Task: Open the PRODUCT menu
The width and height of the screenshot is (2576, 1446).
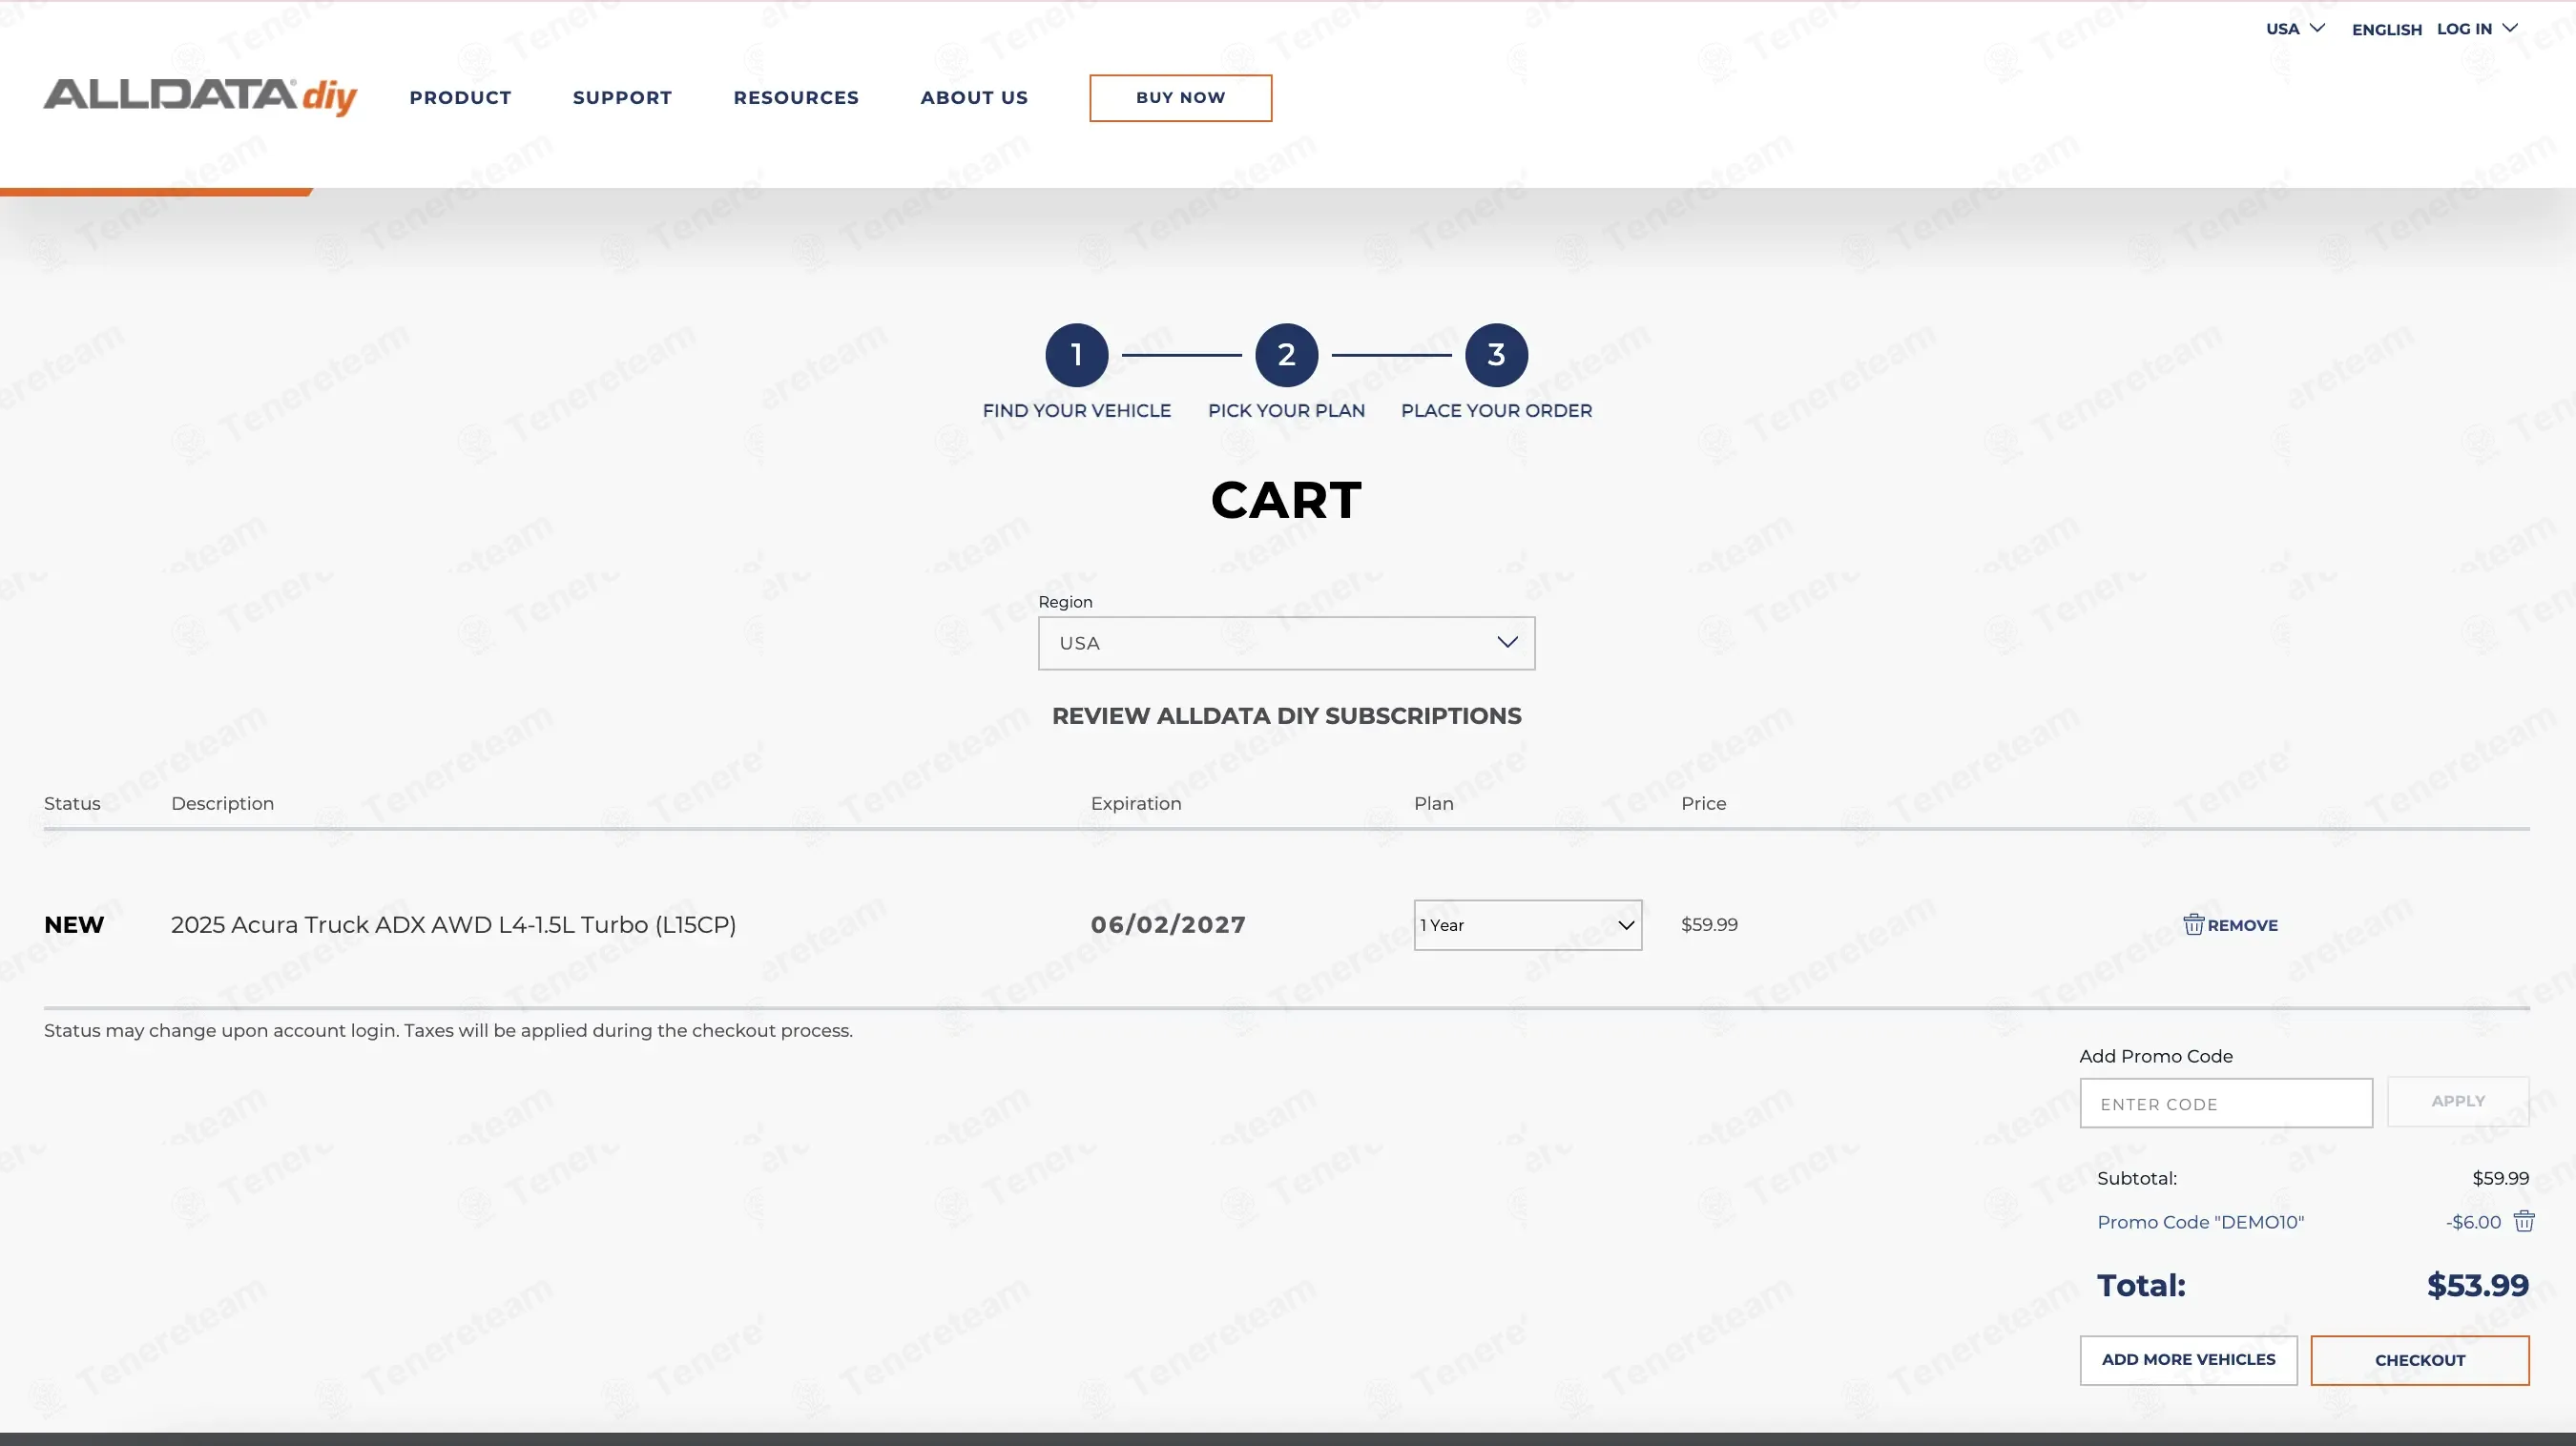Action: click(460, 98)
